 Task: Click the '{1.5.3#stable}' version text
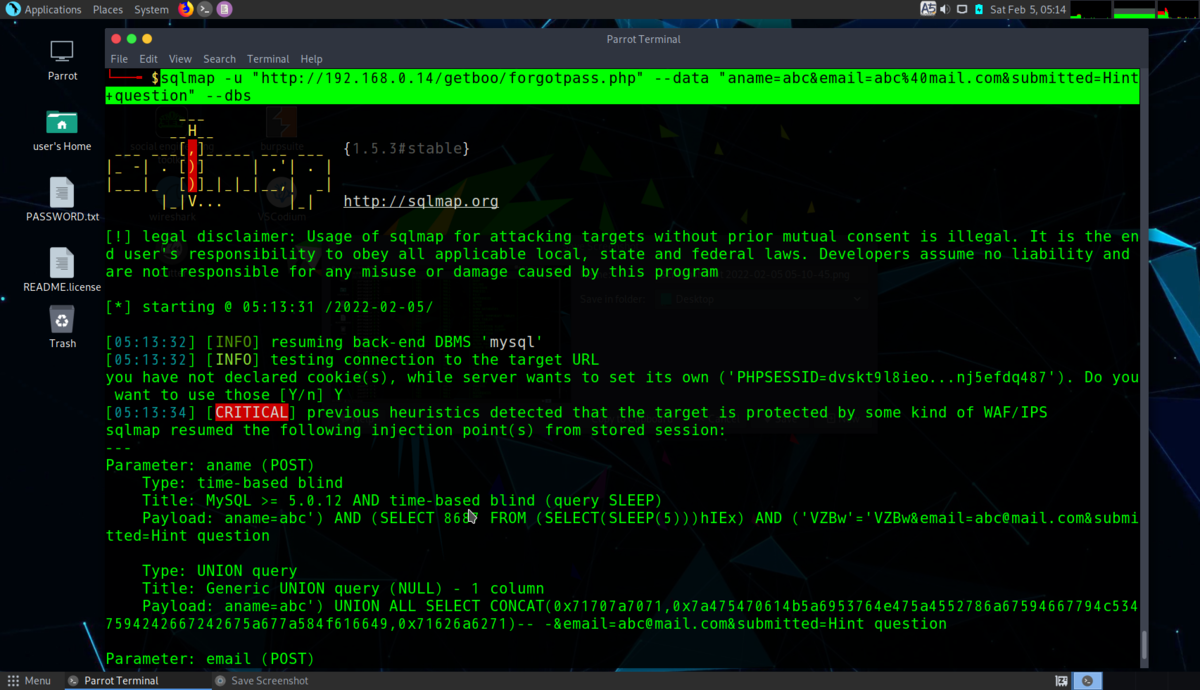(x=407, y=148)
